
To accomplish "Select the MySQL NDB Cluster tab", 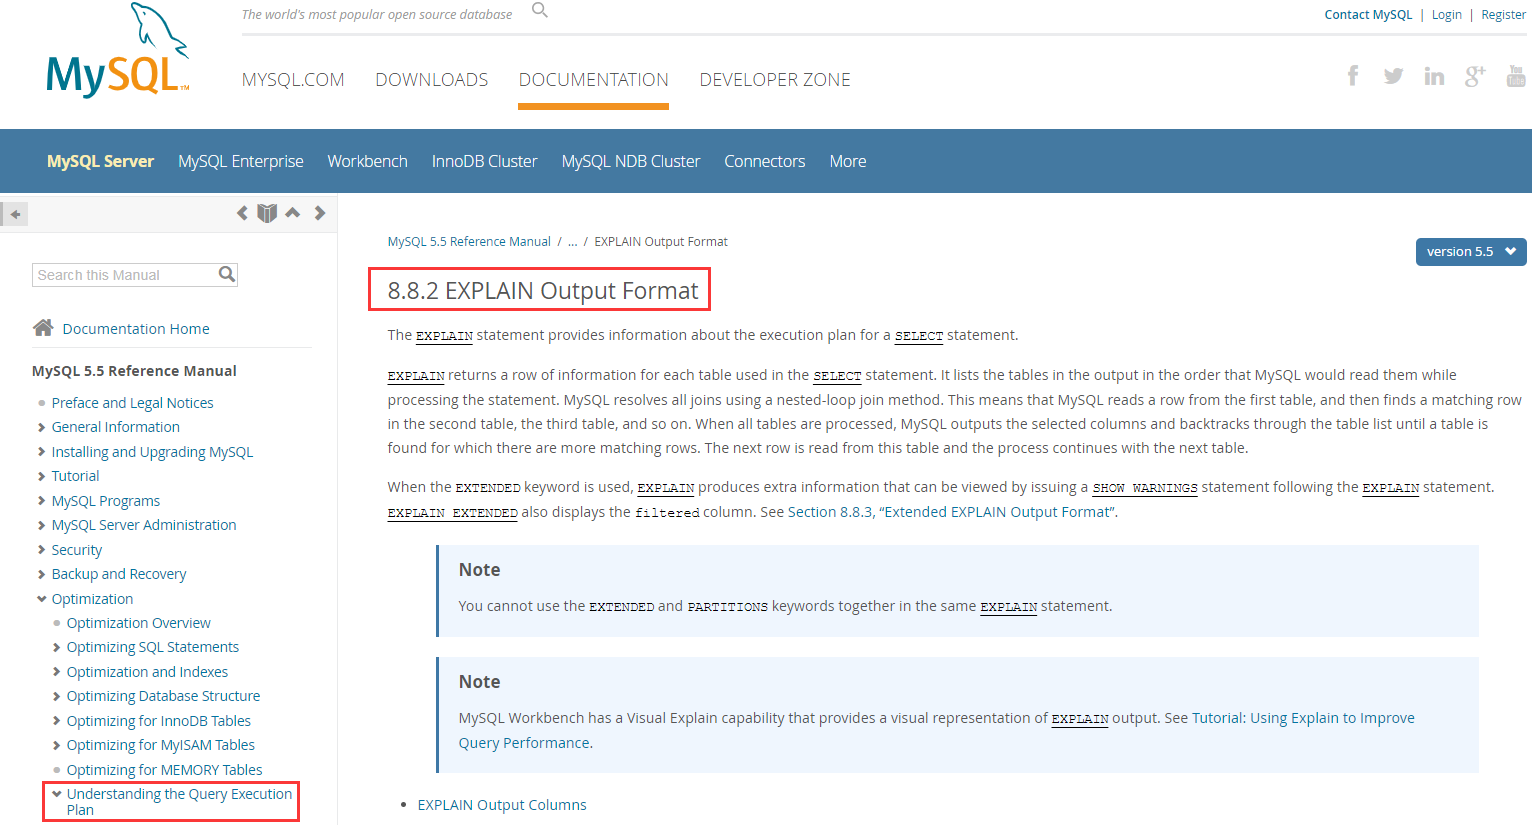I will pos(631,161).
